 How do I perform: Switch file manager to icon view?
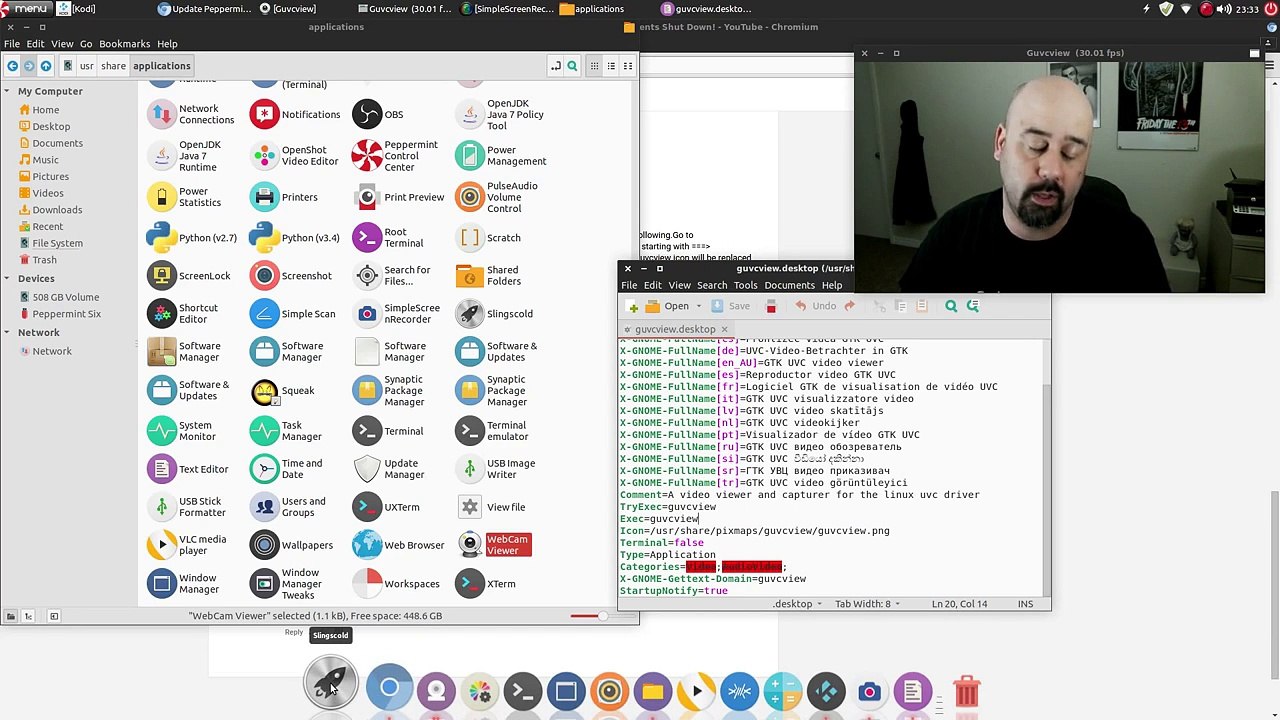click(594, 66)
